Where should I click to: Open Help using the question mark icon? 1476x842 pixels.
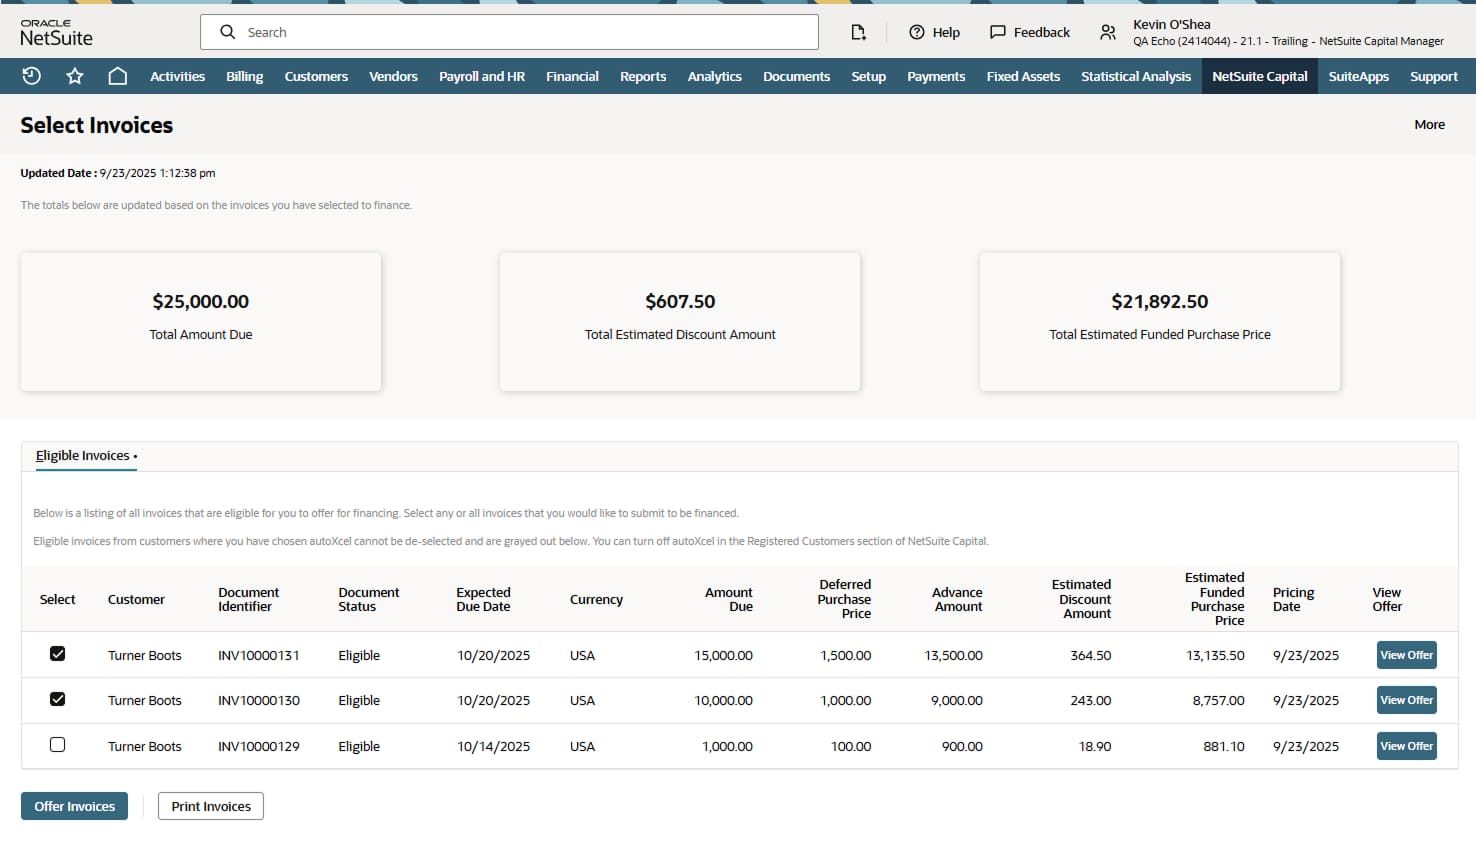pyautogui.click(x=933, y=32)
